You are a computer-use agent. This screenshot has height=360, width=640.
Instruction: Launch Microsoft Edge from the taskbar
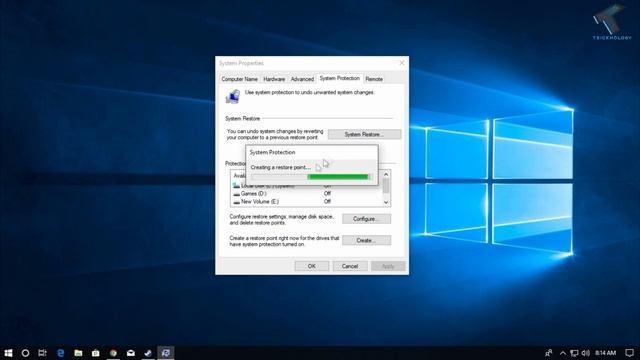(60, 353)
